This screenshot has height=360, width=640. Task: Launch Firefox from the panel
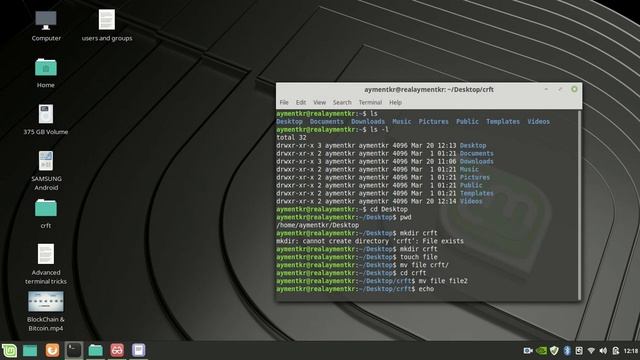tap(52, 351)
